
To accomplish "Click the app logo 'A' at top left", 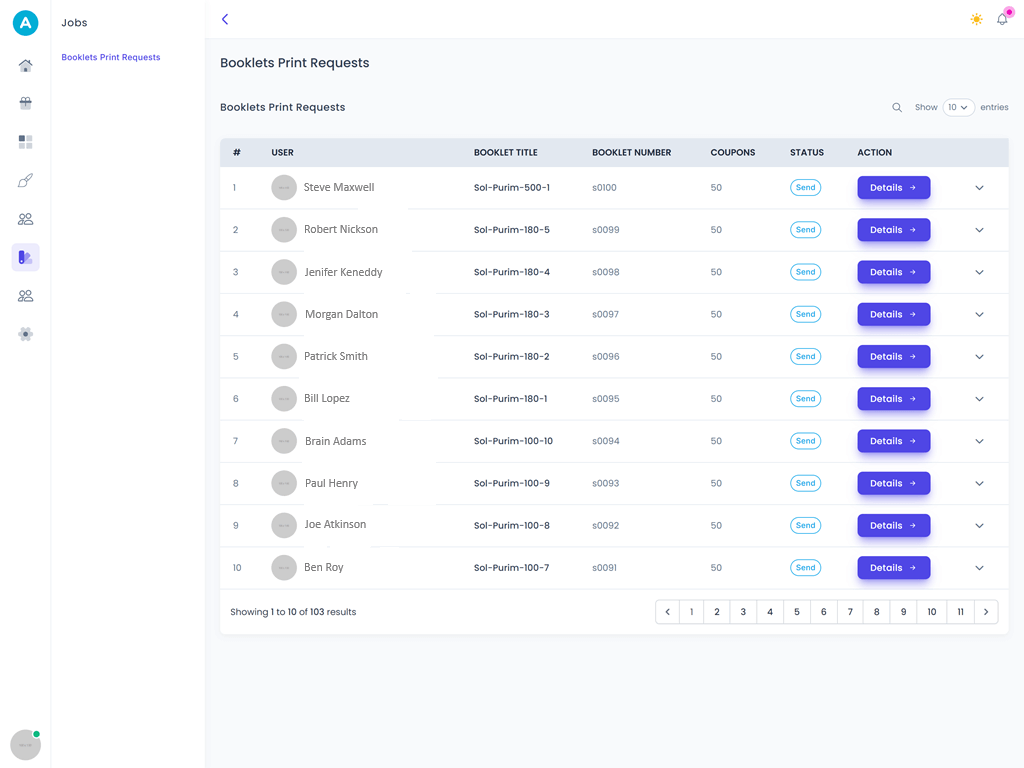I will point(25,23).
